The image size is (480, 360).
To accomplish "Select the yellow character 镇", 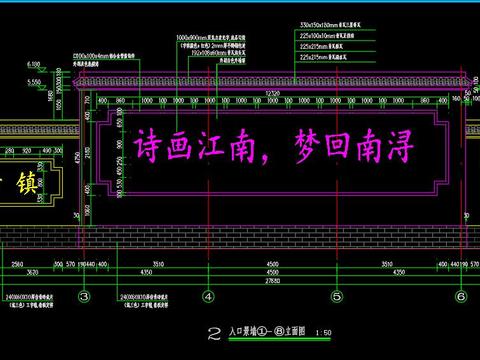I will pyautogui.click(x=26, y=183).
